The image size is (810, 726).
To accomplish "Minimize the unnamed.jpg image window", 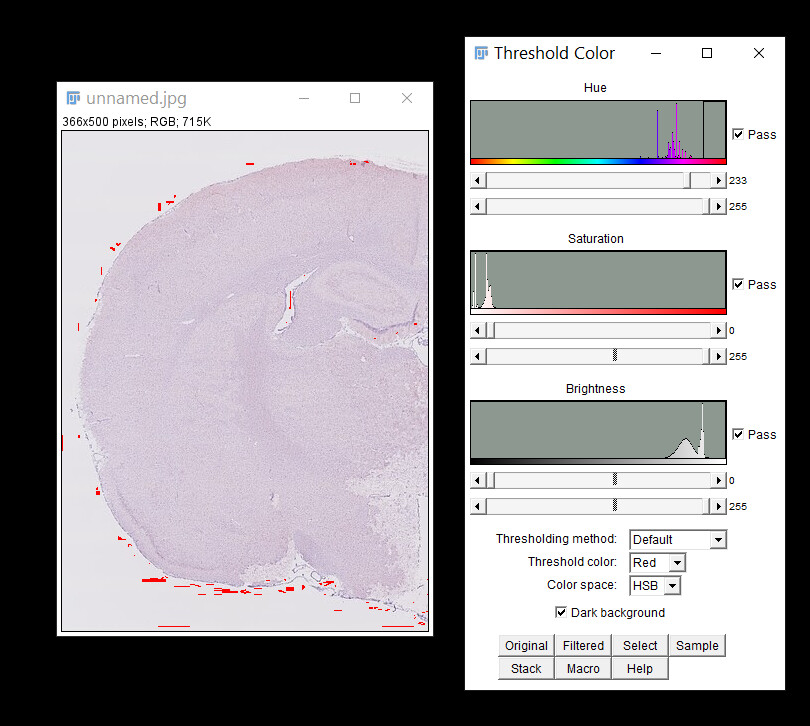I will coord(303,98).
